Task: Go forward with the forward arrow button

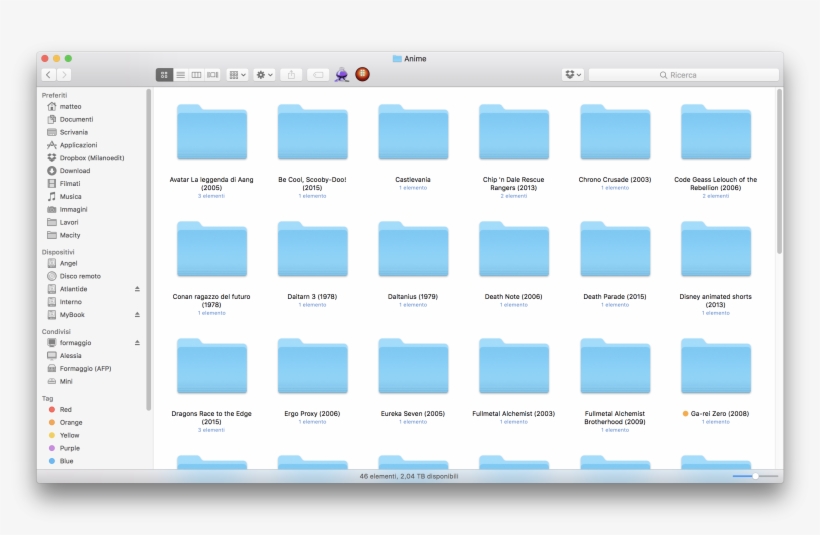Action: 64,75
